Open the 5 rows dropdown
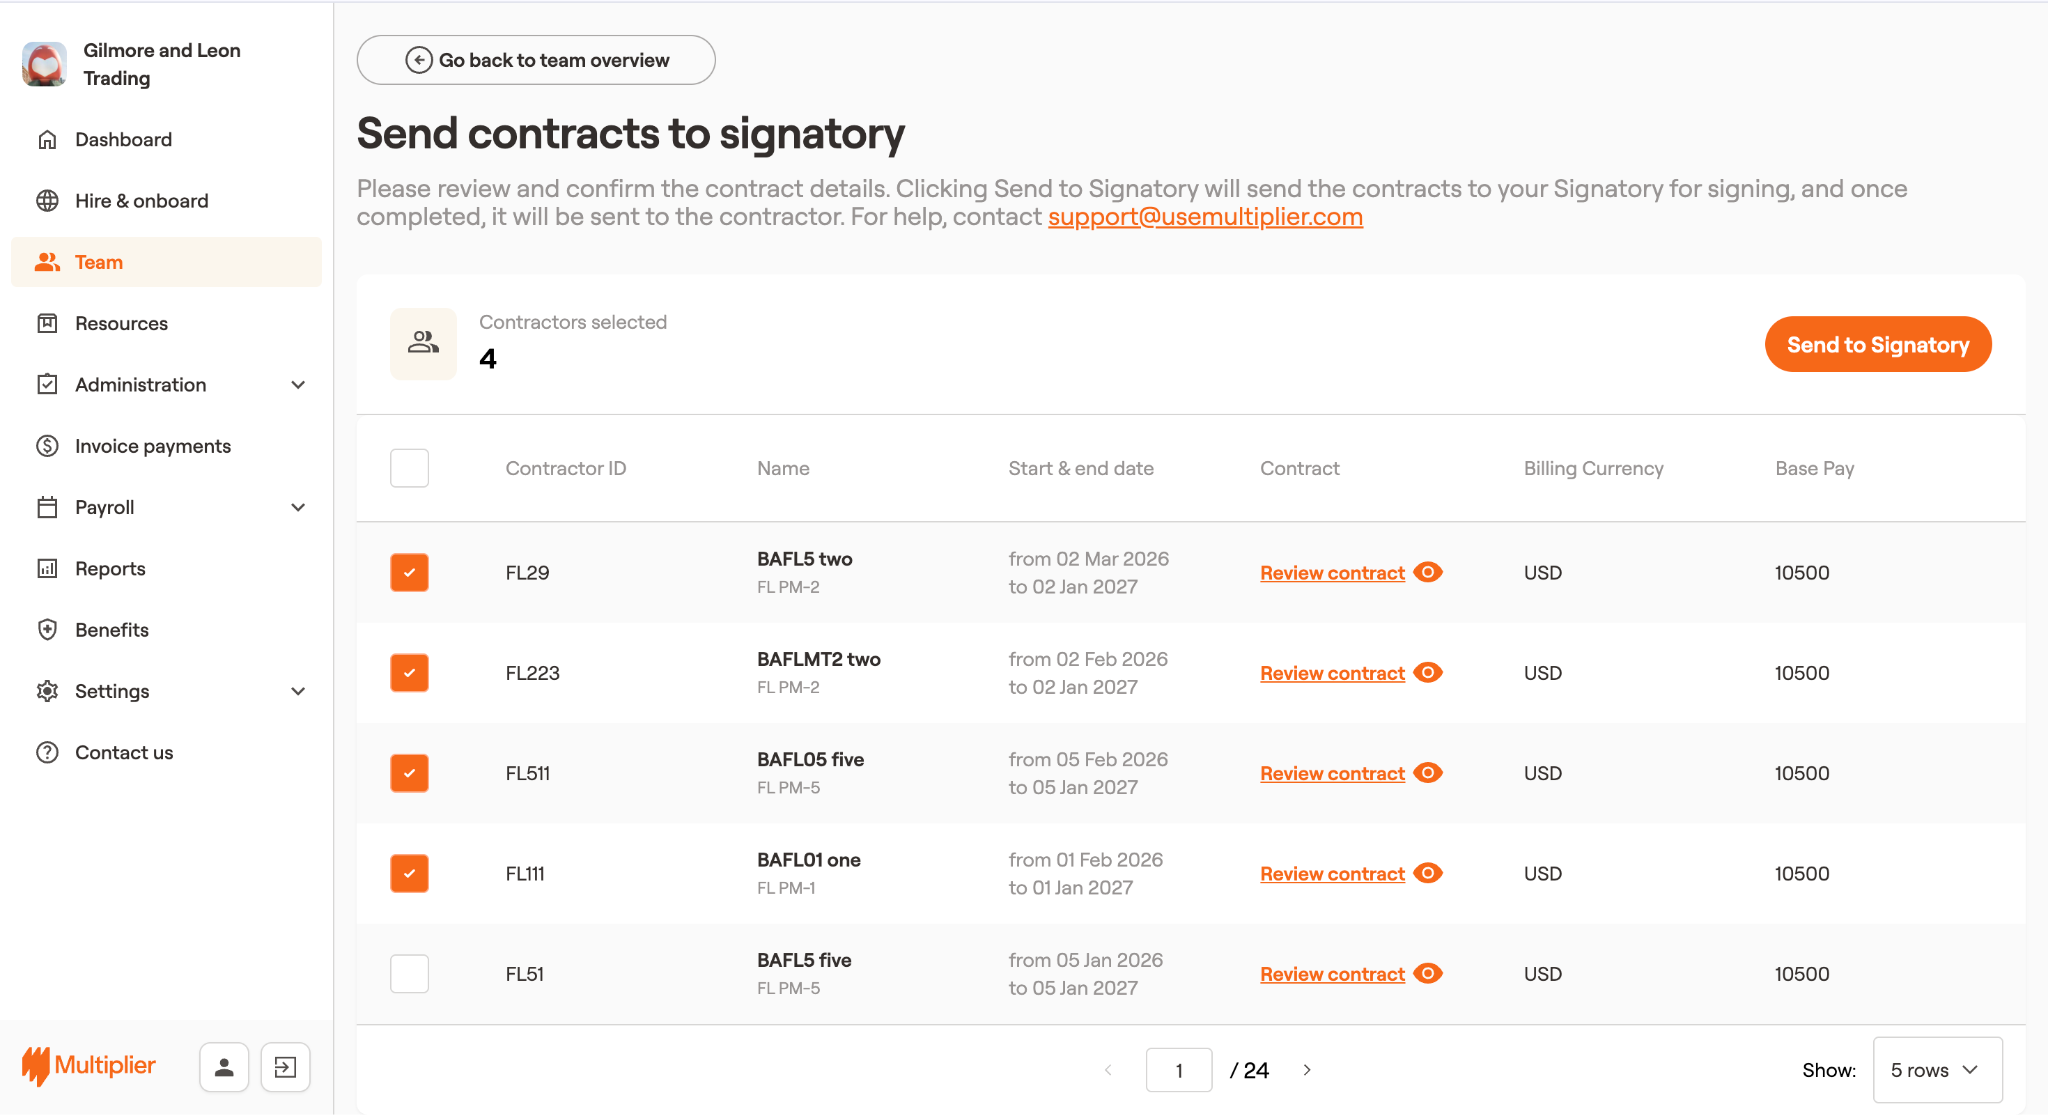2048x1115 pixels. pyautogui.click(x=1936, y=1070)
